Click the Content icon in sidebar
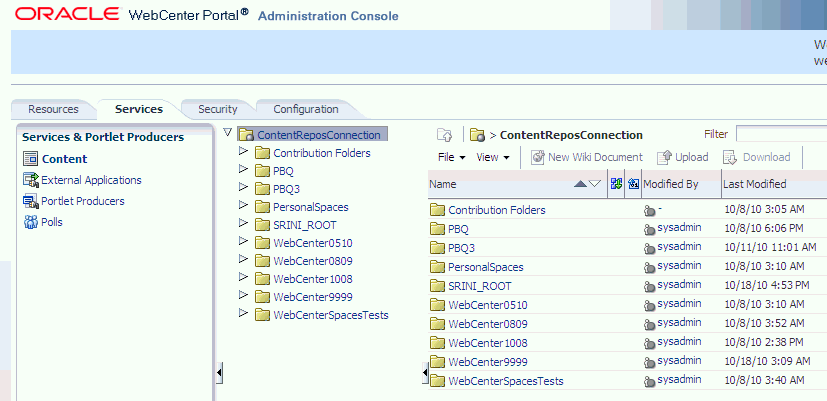 (30, 159)
